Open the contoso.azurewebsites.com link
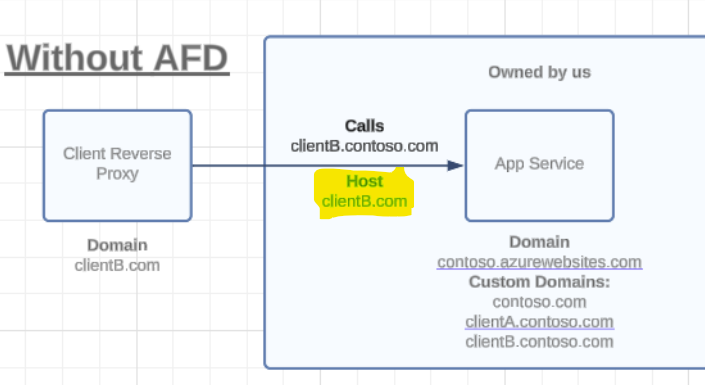The height and width of the screenshot is (385, 705). 540,262
